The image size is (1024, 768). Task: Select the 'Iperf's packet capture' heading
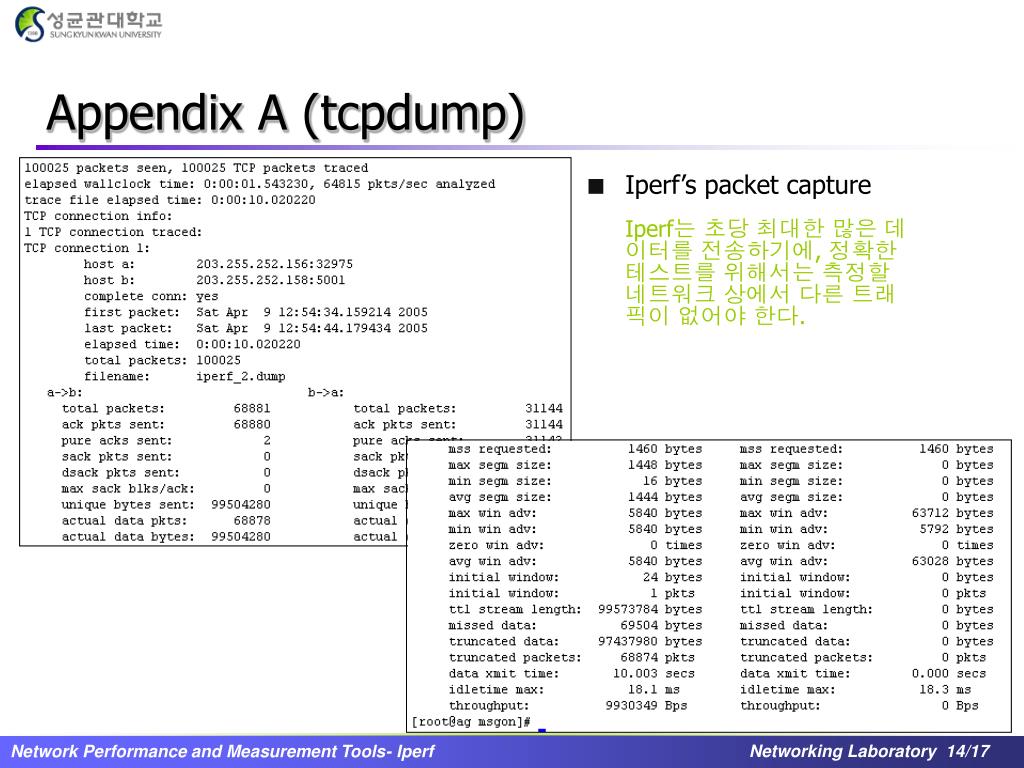coord(748,185)
